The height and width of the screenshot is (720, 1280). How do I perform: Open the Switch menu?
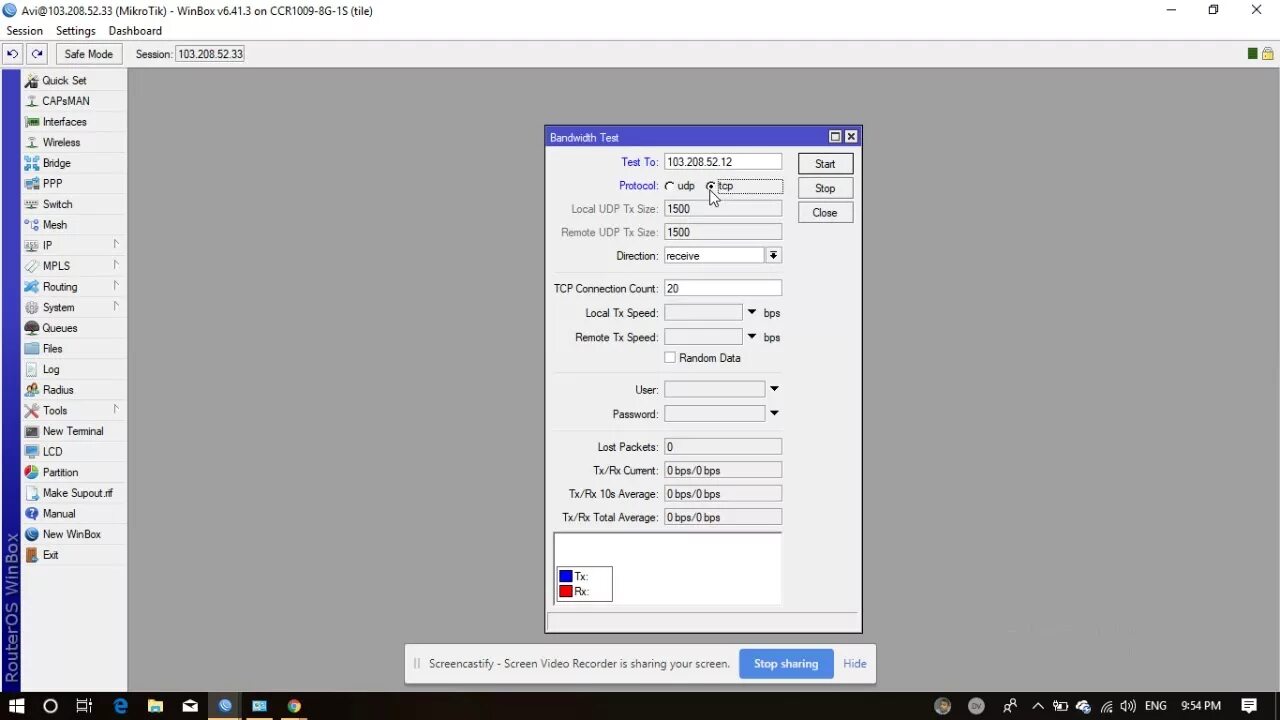point(57,204)
